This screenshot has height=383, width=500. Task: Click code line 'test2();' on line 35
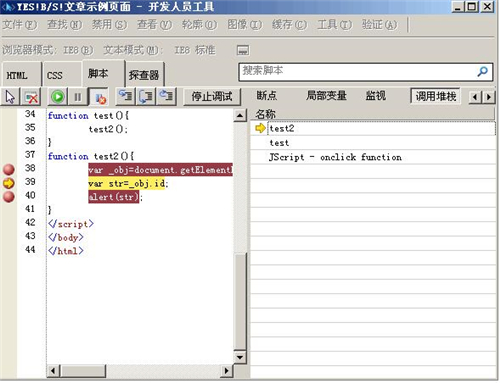click(x=108, y=129)
